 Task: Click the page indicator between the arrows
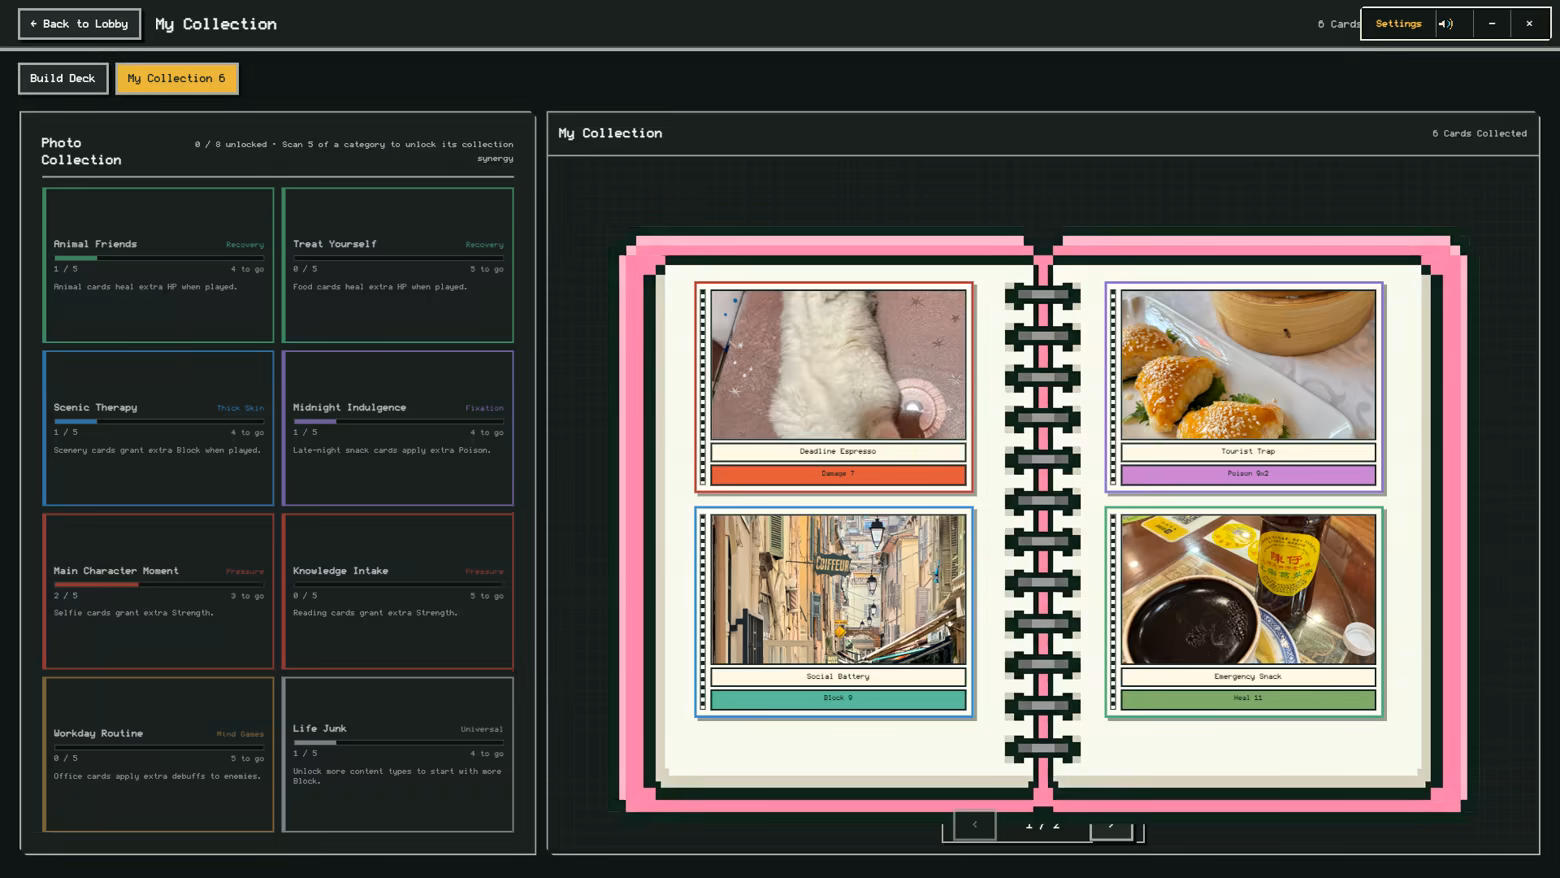pyautogui.click(x=1043, y=825)
